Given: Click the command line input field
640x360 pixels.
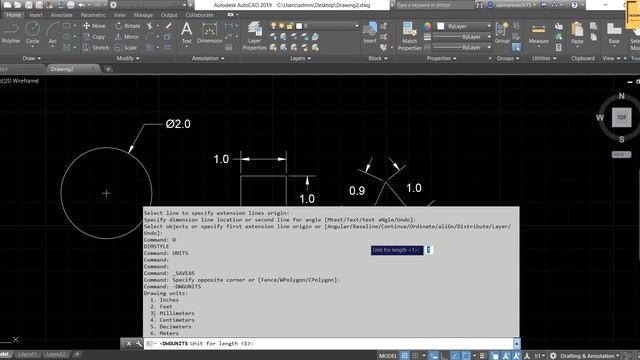Looking at the screenshot, I should tap(329, 344).
